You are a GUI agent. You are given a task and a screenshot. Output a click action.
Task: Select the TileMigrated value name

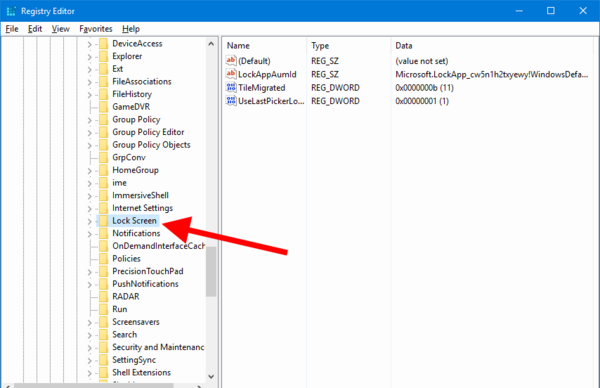tap(262, 88)
